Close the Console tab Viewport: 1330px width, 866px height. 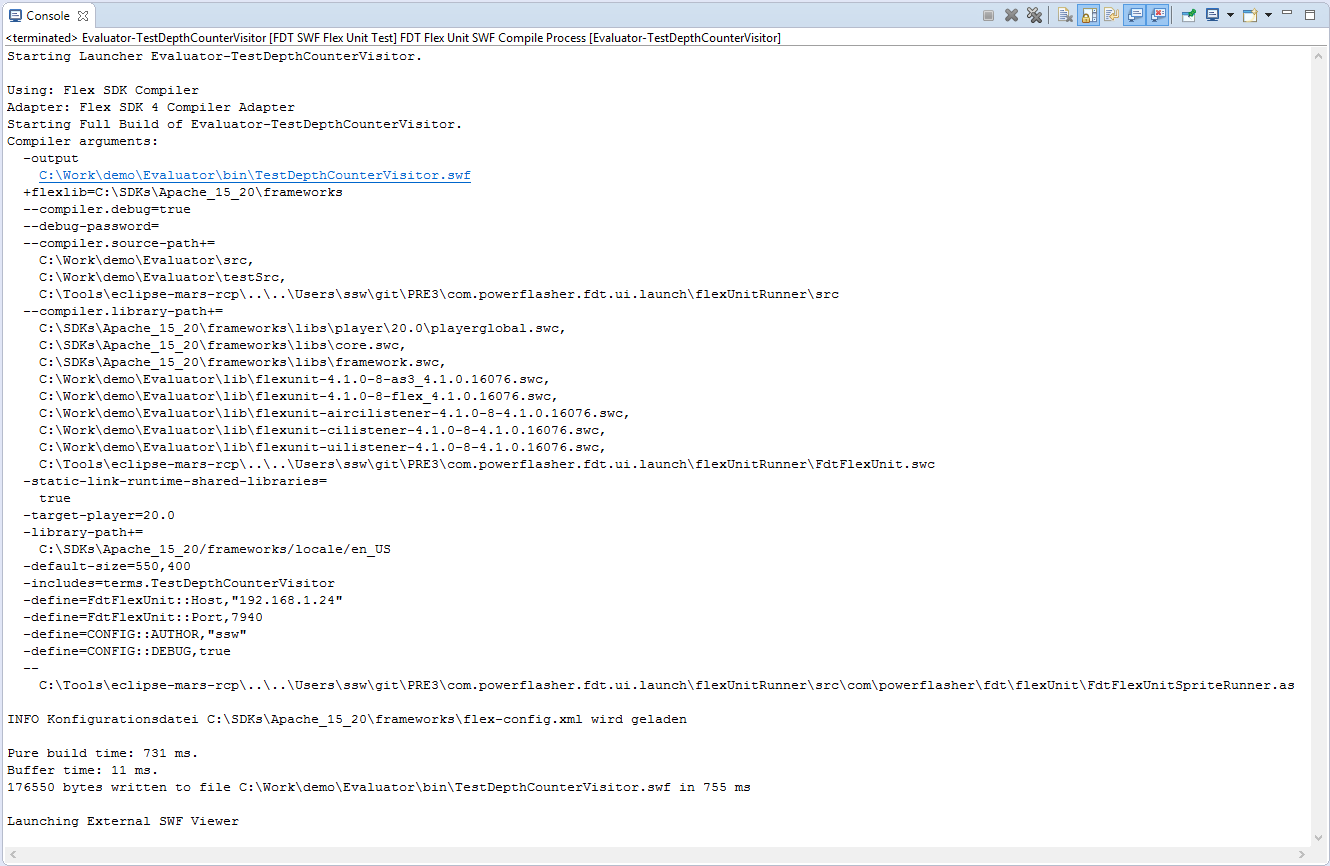pos(83,15)
